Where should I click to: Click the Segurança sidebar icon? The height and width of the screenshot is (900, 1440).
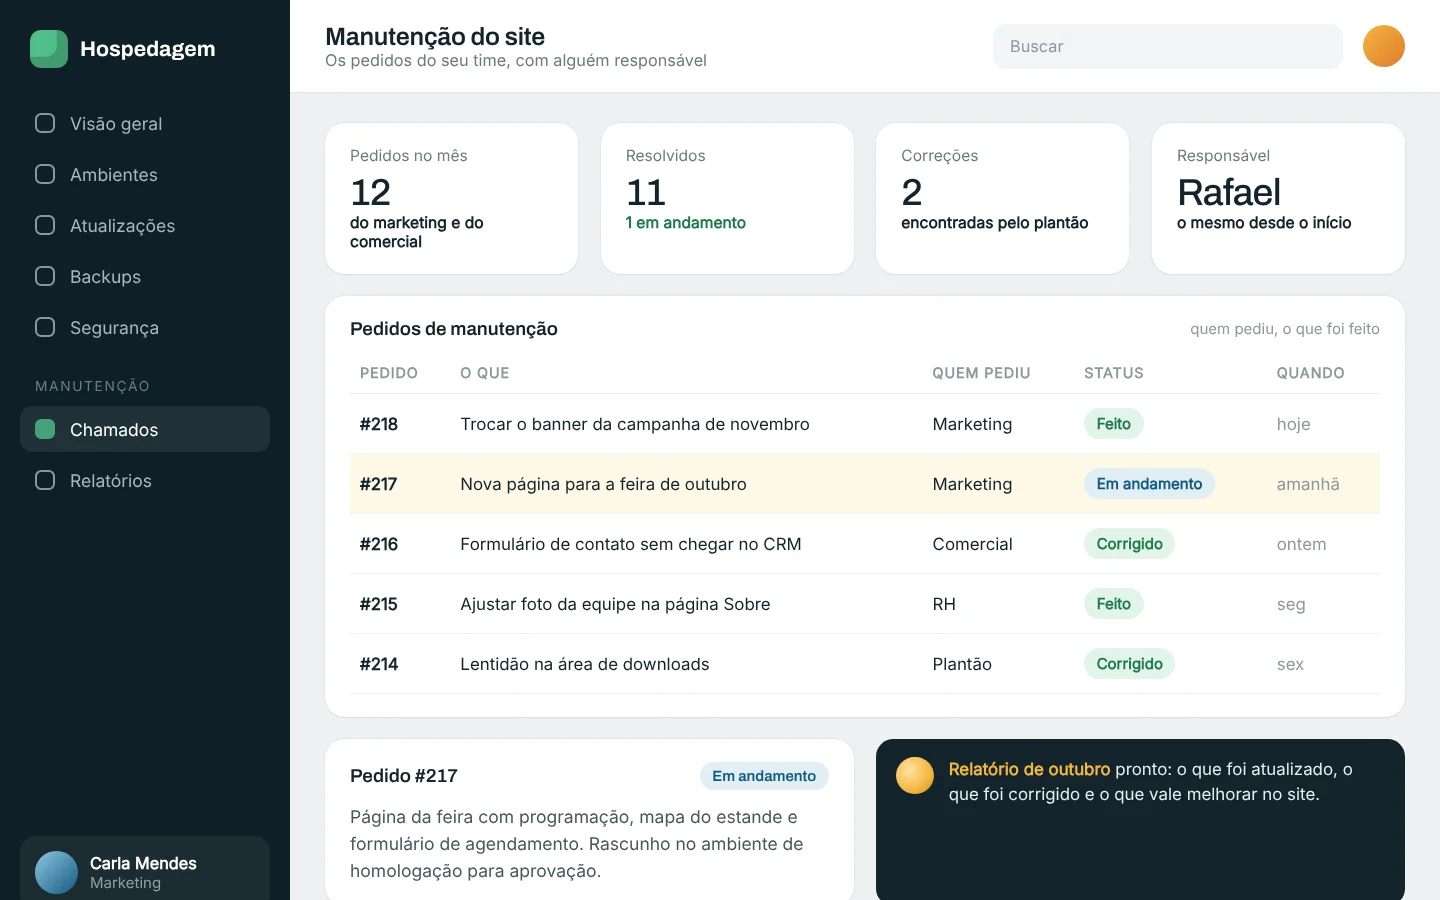45,327
